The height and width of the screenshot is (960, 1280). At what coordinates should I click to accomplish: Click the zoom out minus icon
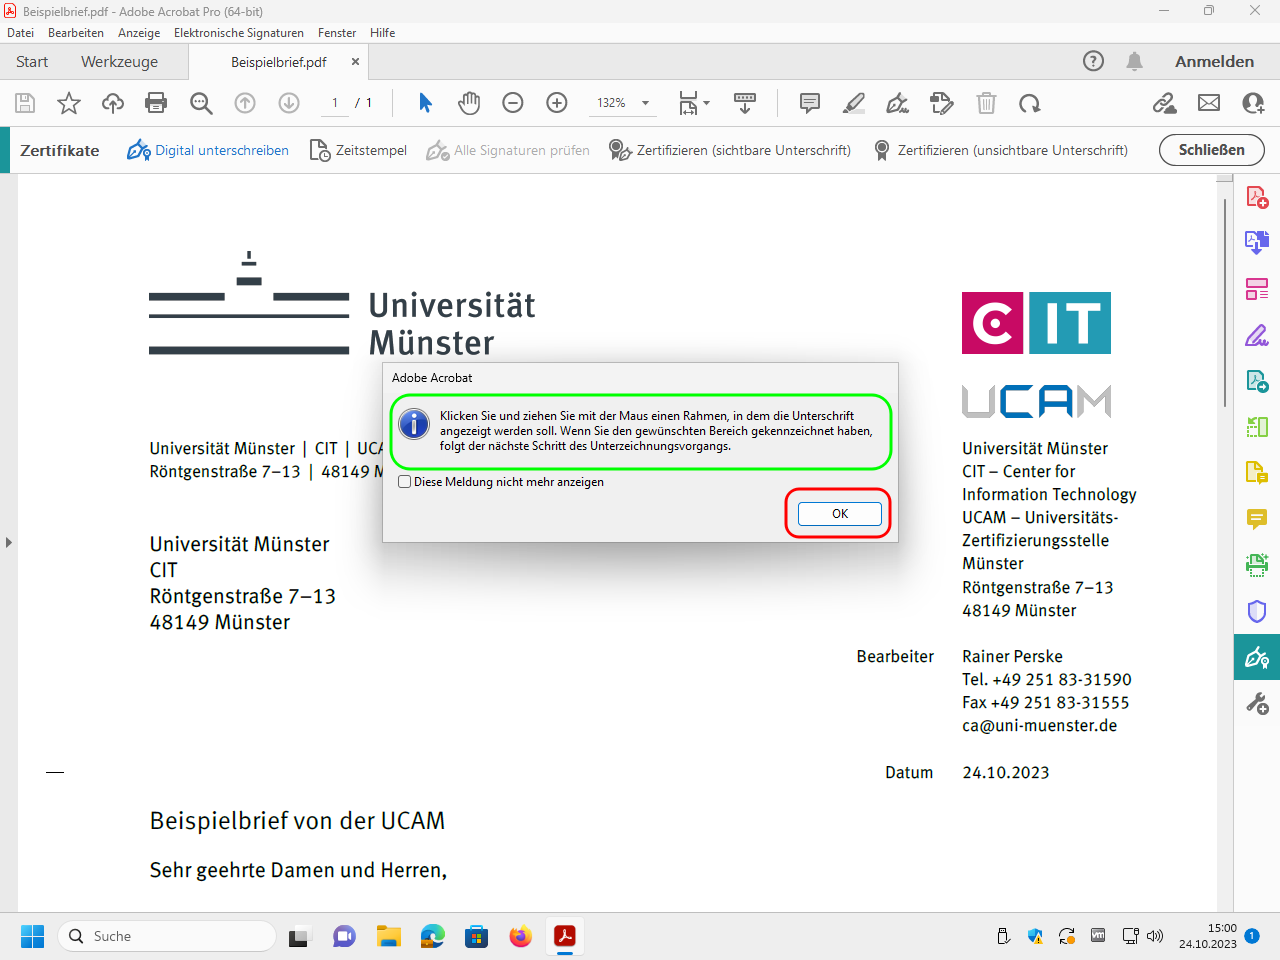[513, 103]
